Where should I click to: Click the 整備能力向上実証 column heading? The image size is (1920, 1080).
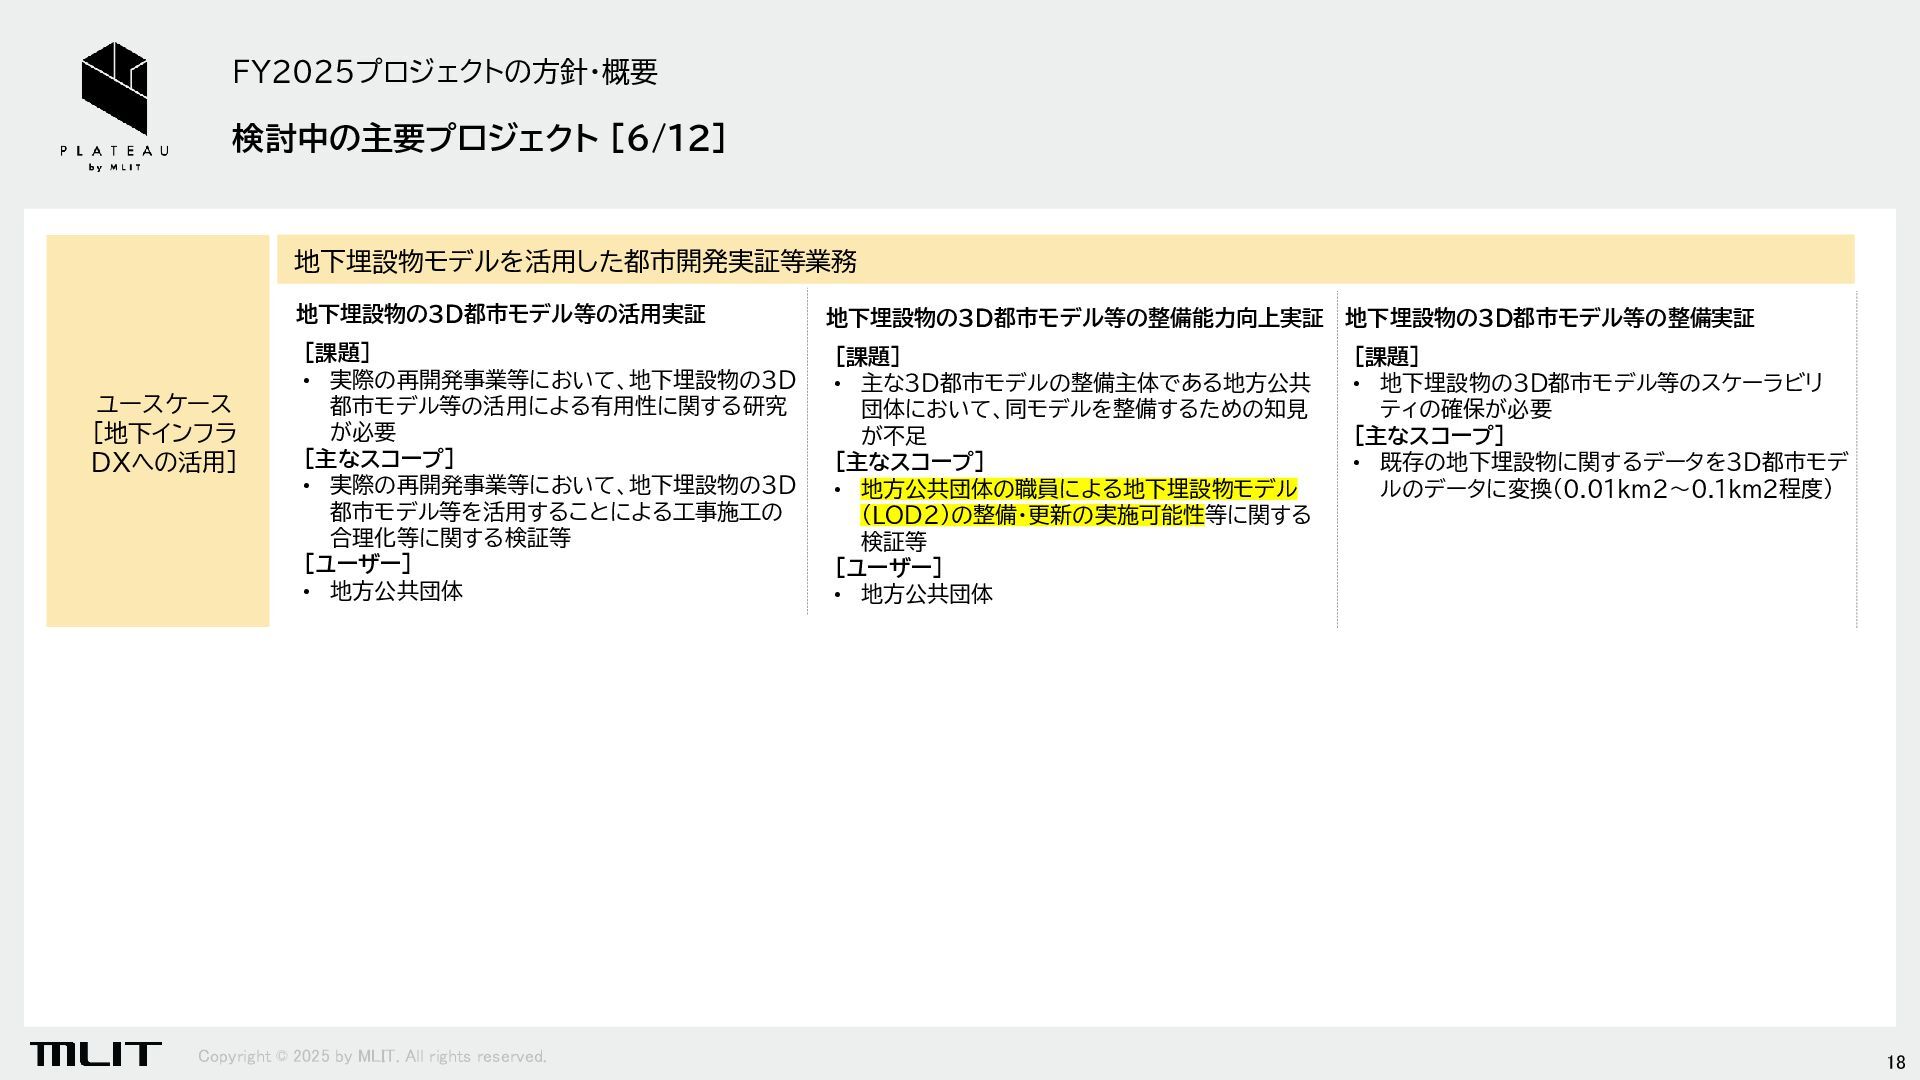[x=1074, y=318]
